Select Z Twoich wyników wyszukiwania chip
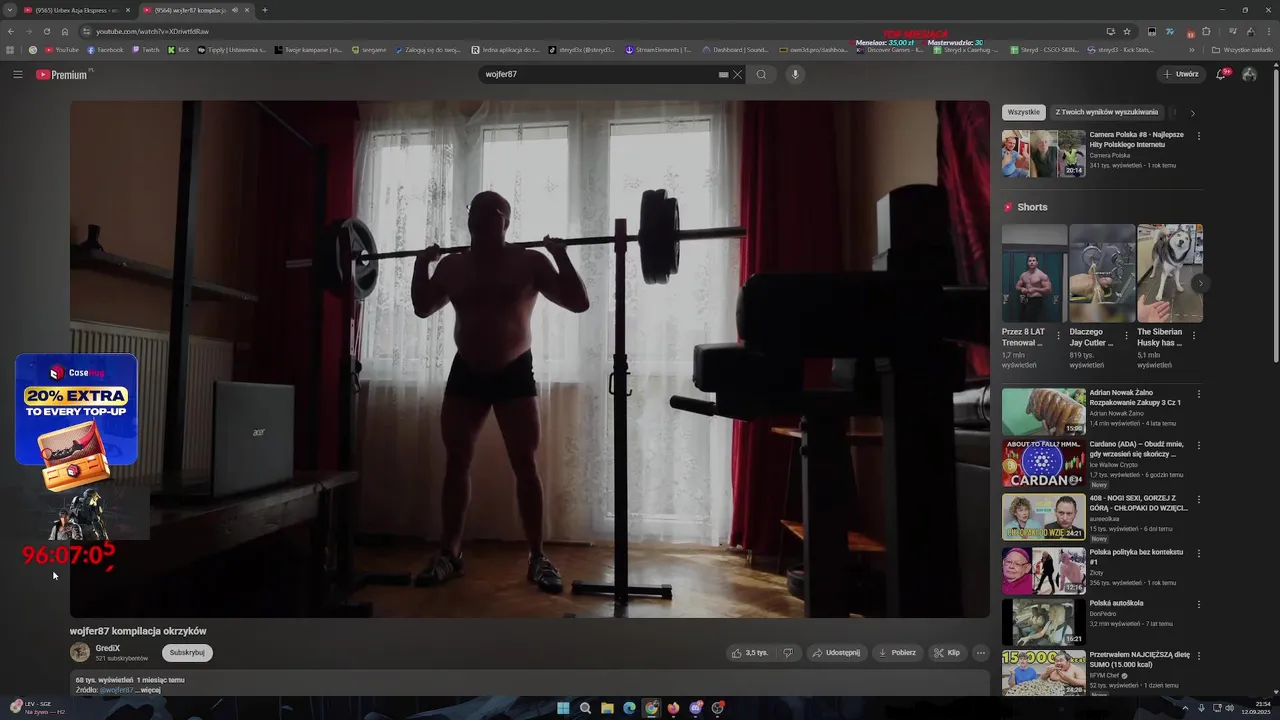Viewport: 1280px width, 720px height. pyautogui.click(x=1107, y=112)
